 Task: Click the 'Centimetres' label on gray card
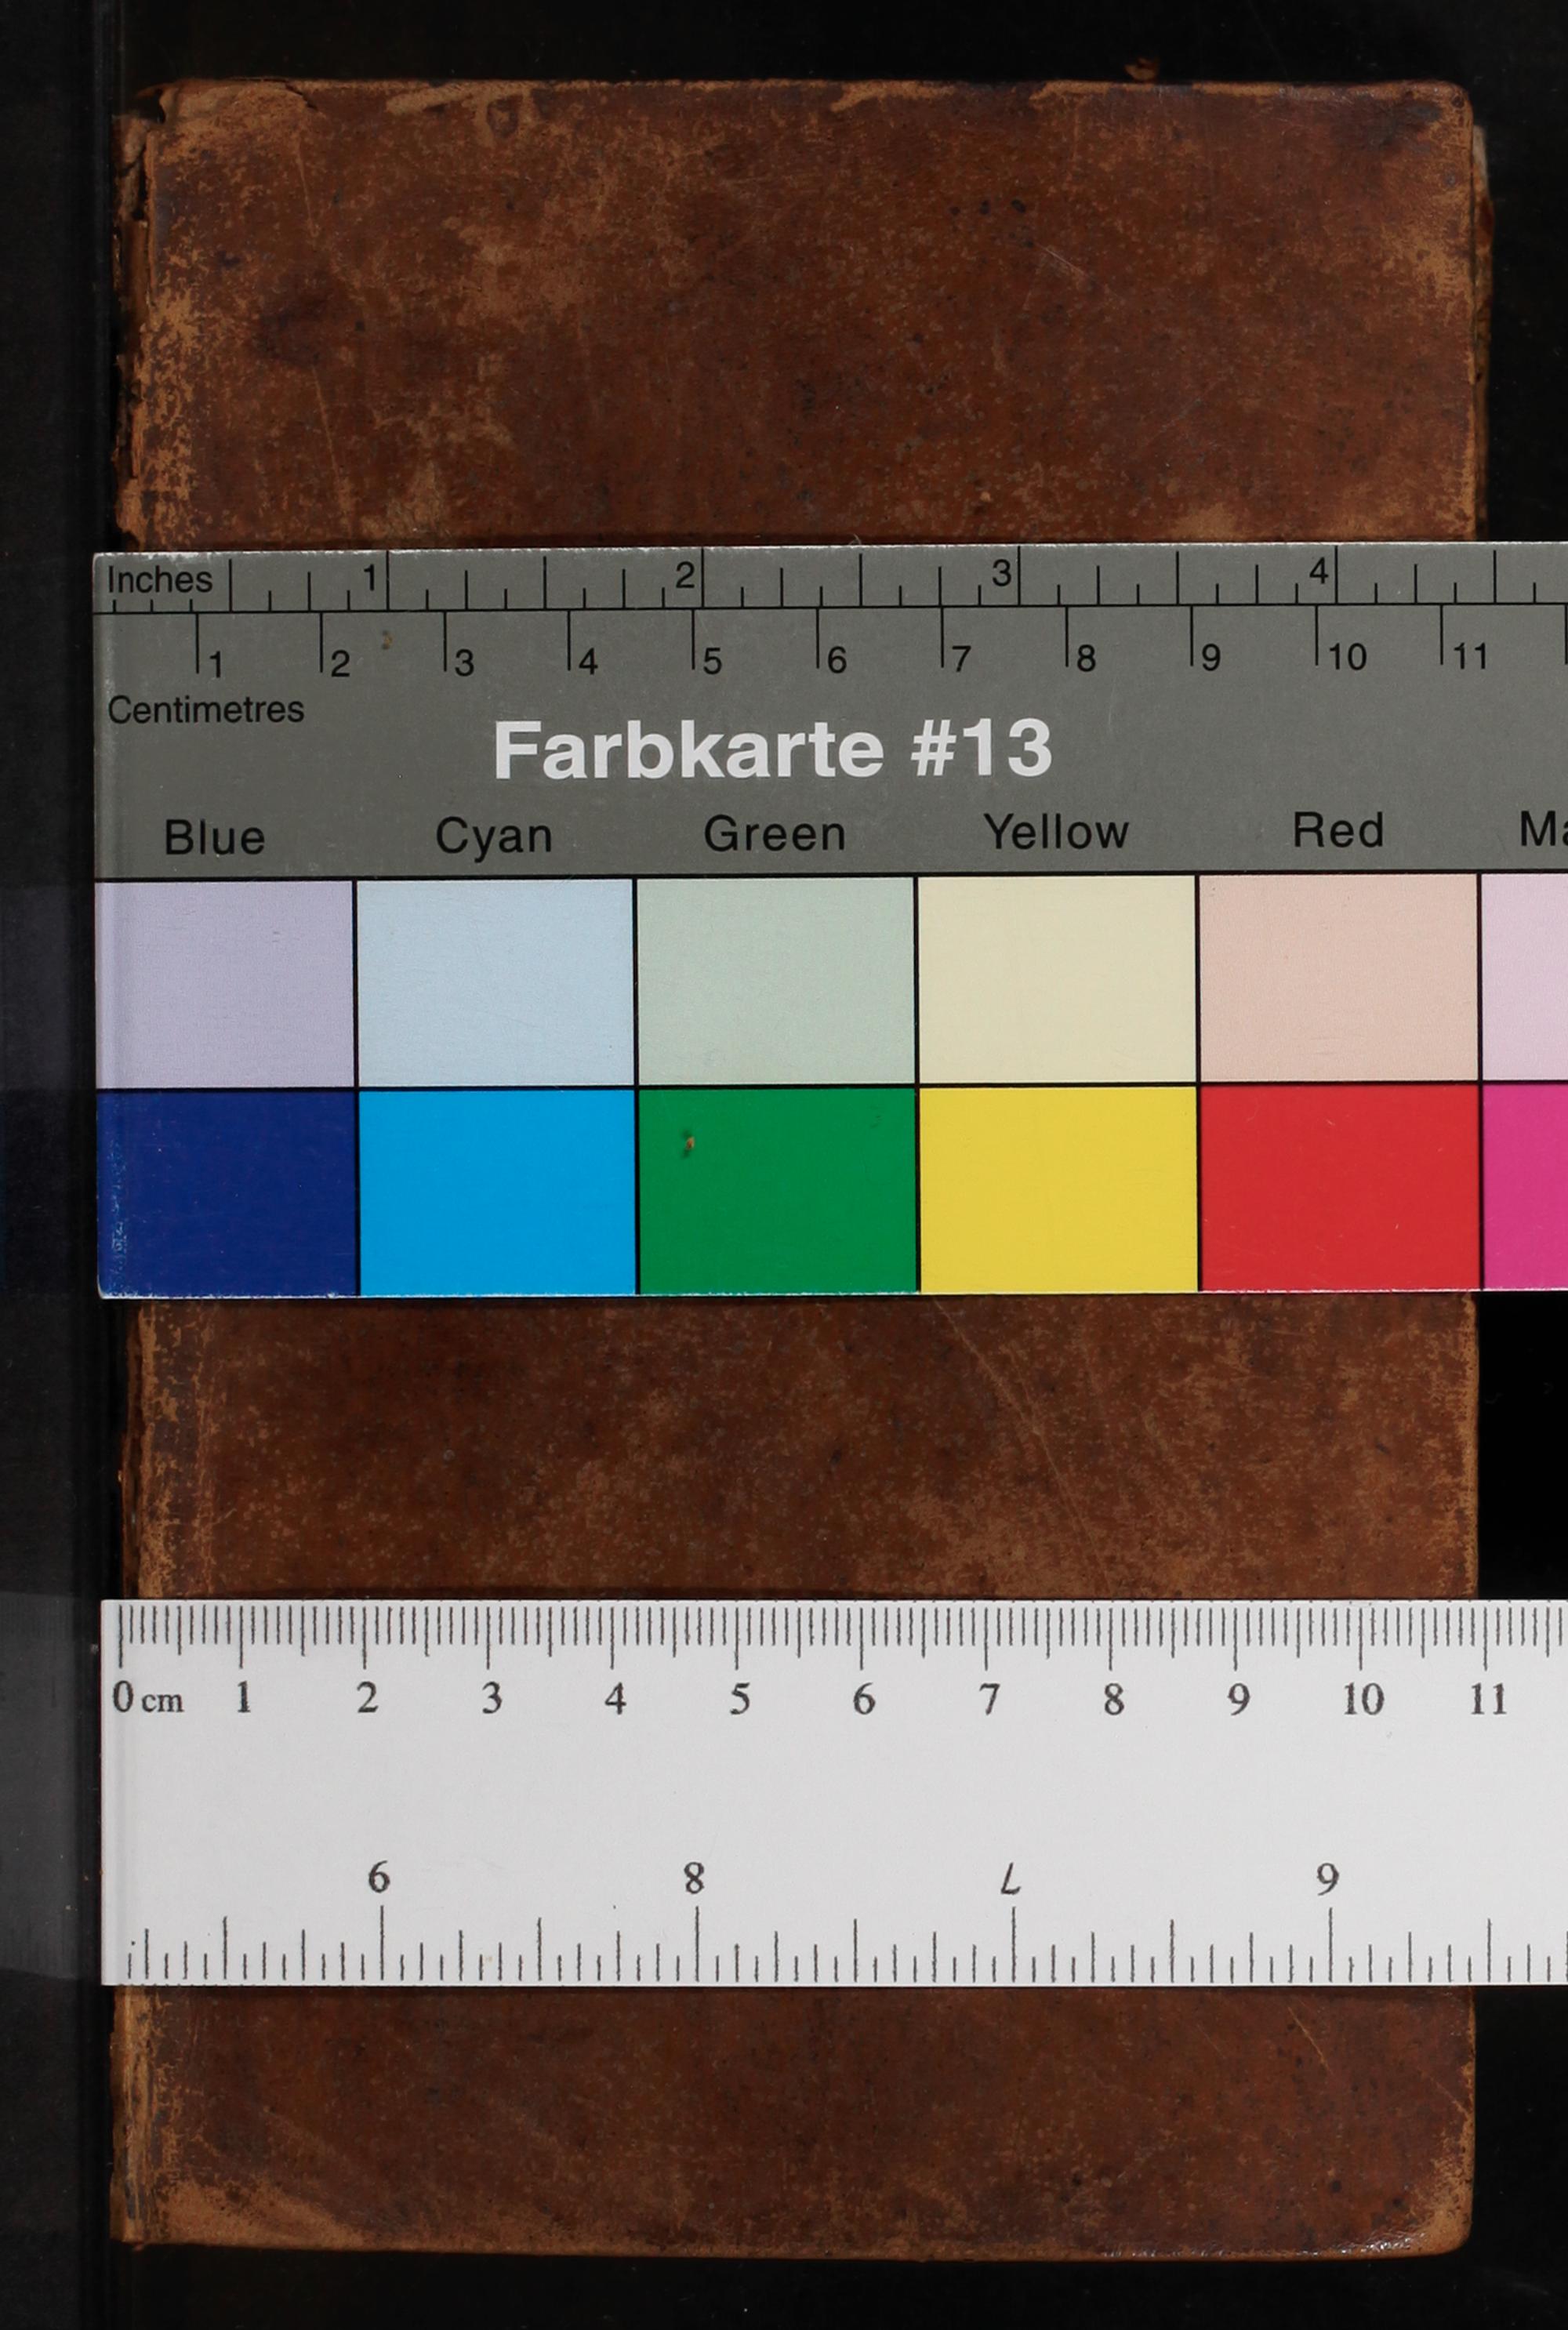205,710
